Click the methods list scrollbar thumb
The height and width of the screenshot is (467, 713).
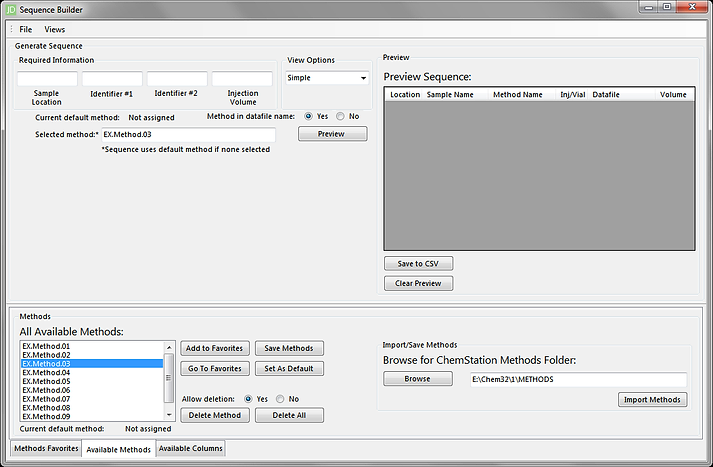(x=169, y=378)
